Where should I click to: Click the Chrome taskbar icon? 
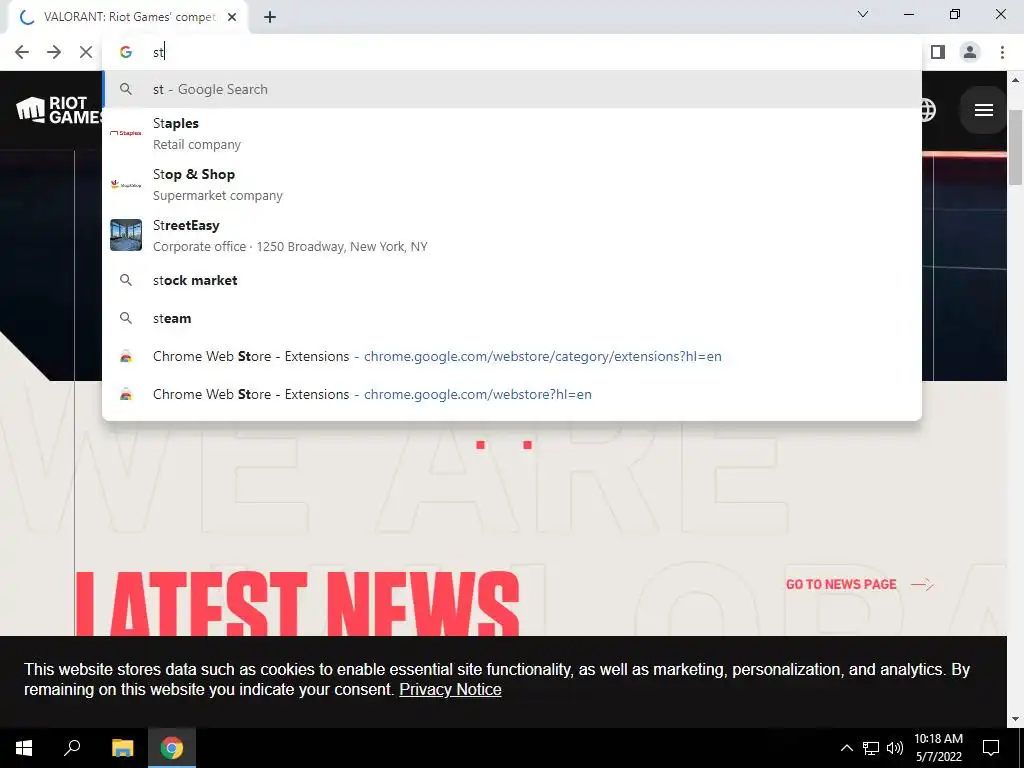click(172, 748)
